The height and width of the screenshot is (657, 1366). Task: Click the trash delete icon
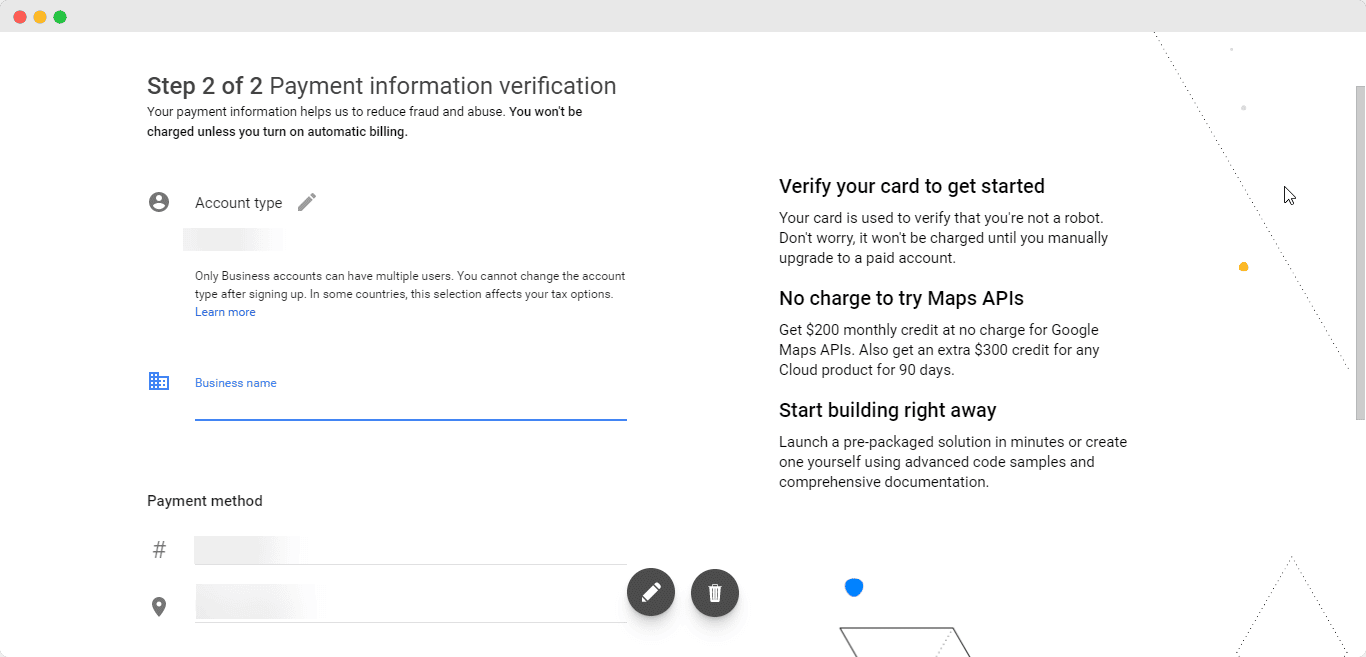pos(714,592)
